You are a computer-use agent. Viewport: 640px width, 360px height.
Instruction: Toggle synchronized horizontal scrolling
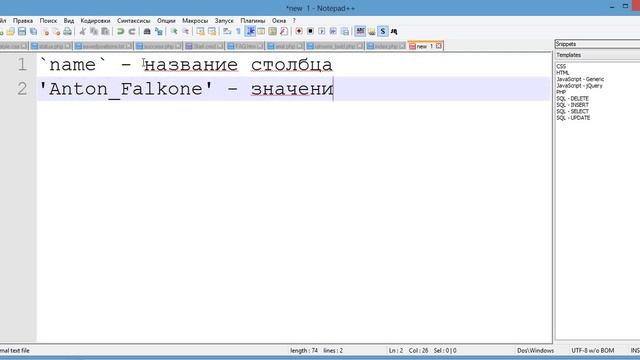(212, 31)
